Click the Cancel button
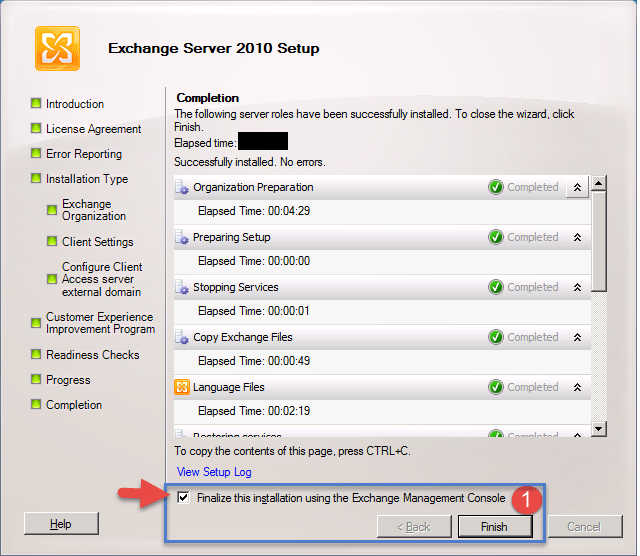The height and width of the screenshot is (556, 640). click(x=585, y=527)
